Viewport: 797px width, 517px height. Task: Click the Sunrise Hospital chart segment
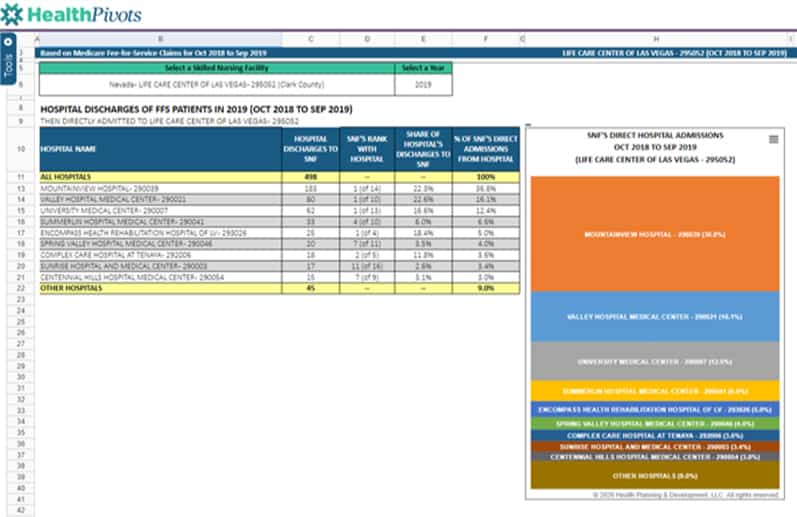[655, 447]
